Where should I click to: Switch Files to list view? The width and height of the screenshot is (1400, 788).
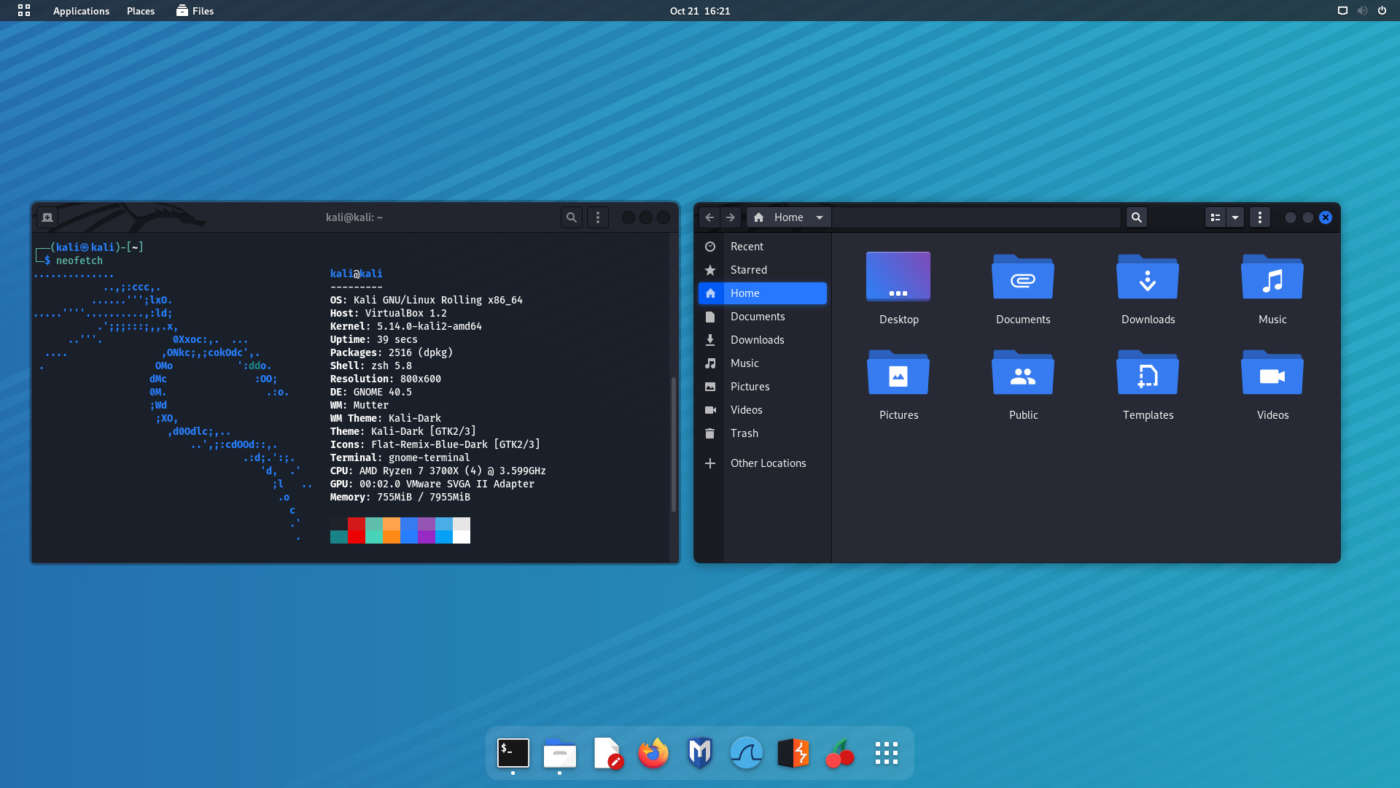point(1213,217)
